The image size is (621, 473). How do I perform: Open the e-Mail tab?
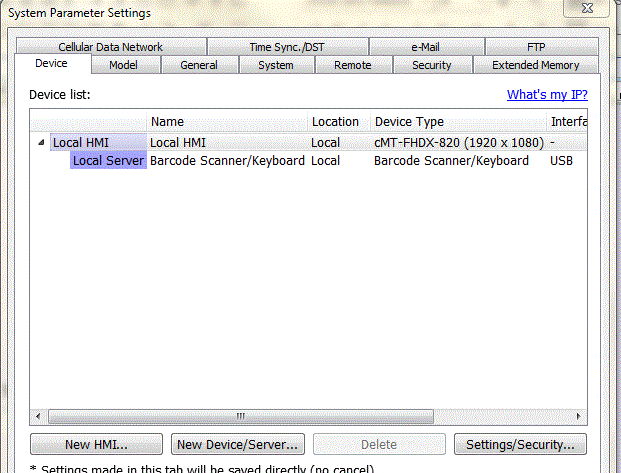(426, 47)
